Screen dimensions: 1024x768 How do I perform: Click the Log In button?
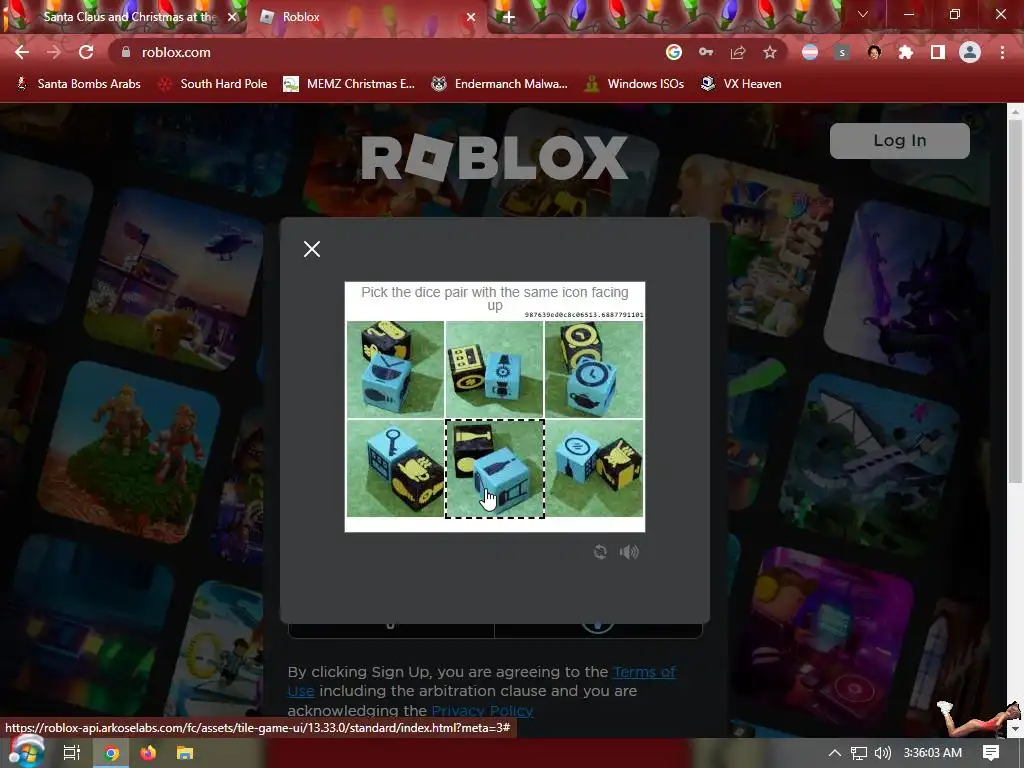pos(899,140)
